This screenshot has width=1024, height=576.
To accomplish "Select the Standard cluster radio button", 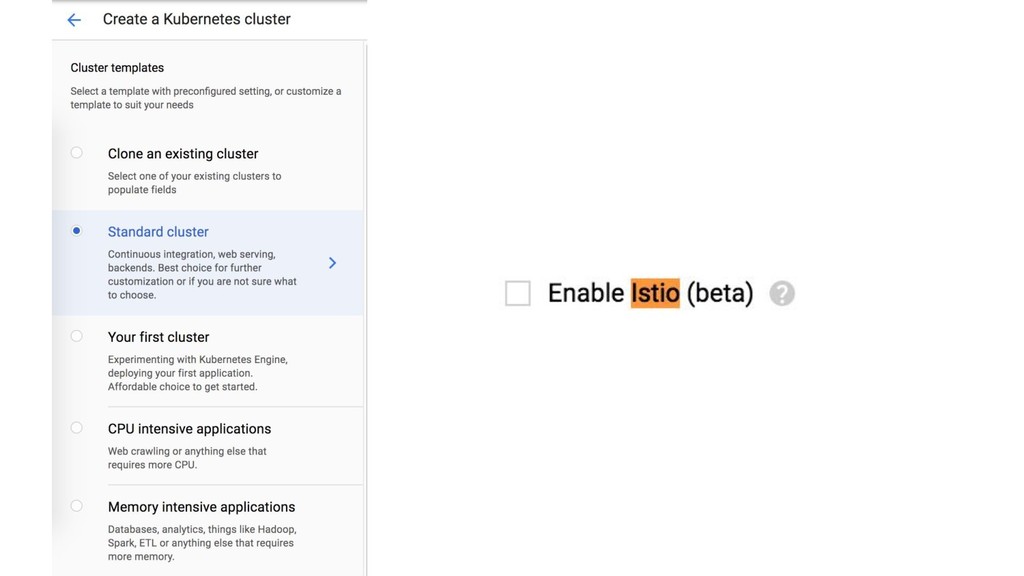I will [76, 231].
